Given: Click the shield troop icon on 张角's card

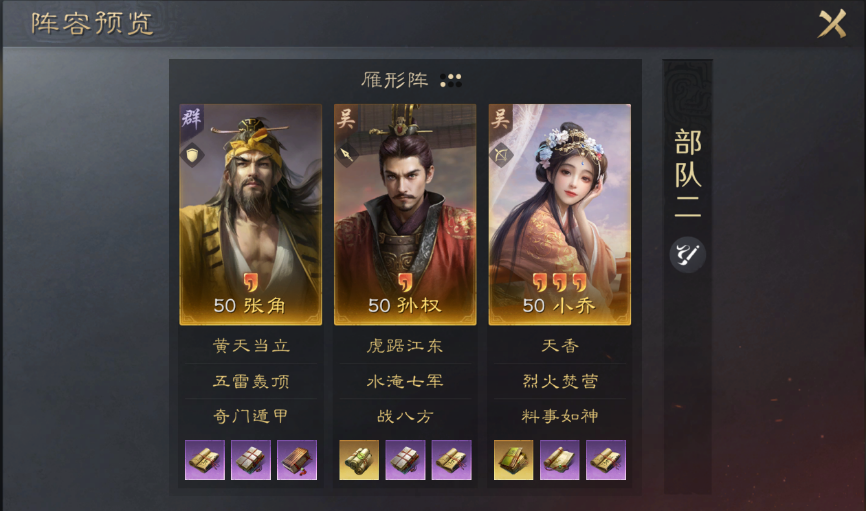Looking at the screenshot, I should 192,155.
